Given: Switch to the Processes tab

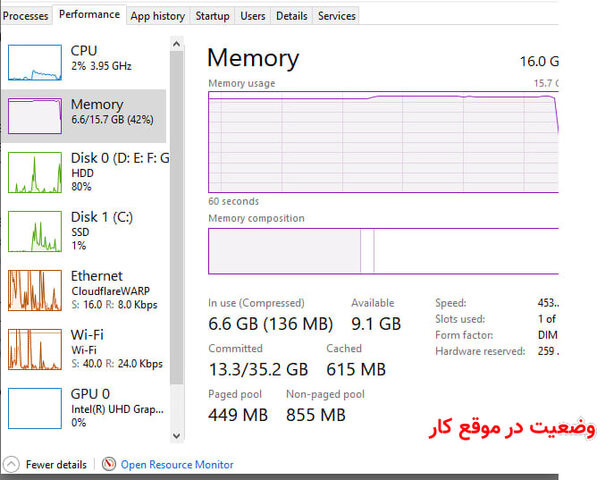Looking at the screenshot, I should [x=25, y=16].
